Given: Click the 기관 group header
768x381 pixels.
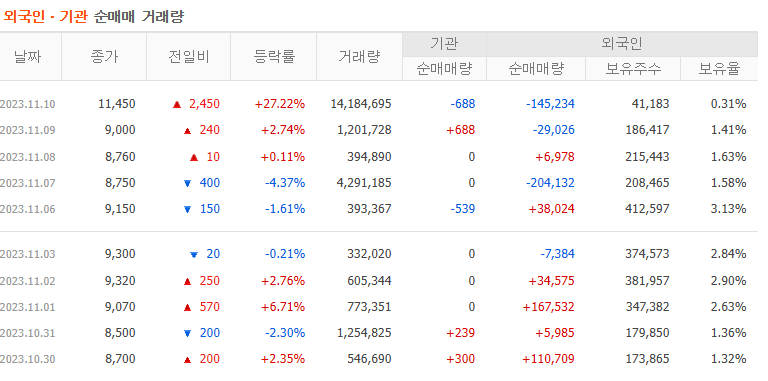Looking at the screenshot, I should (x=444, y=45).
